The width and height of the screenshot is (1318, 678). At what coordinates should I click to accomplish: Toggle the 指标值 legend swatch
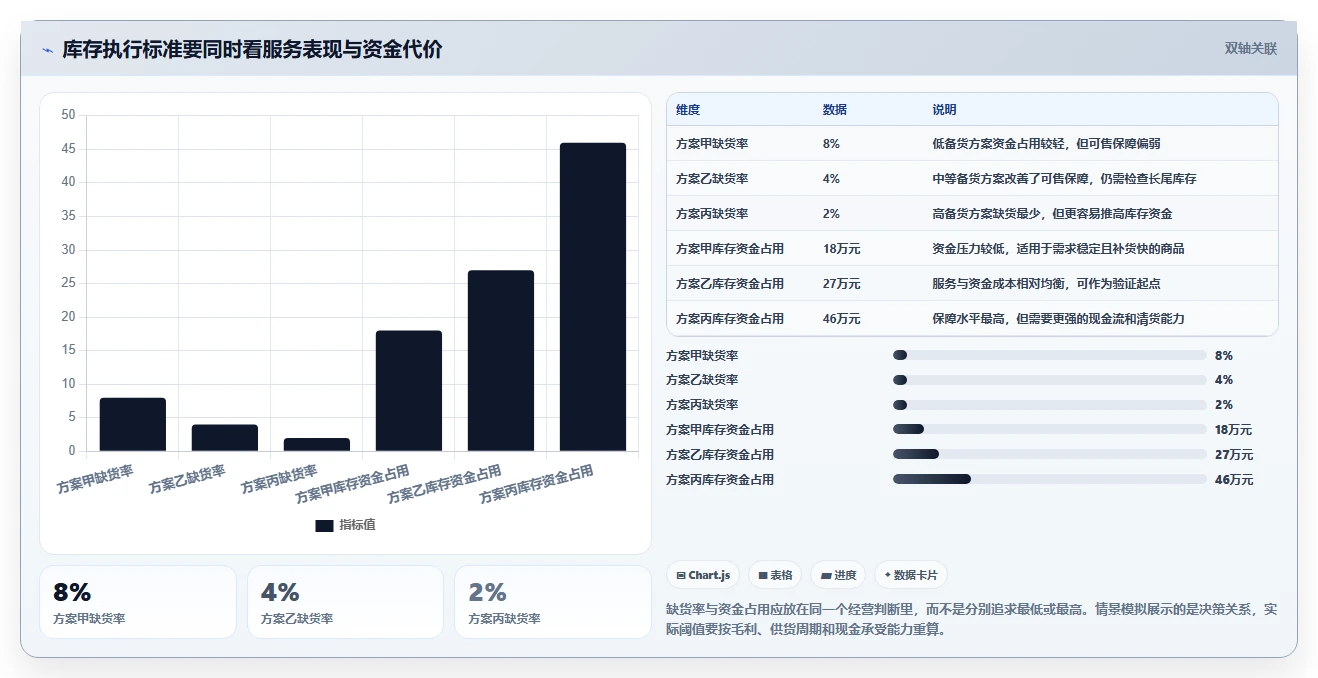tap(324, 525)
